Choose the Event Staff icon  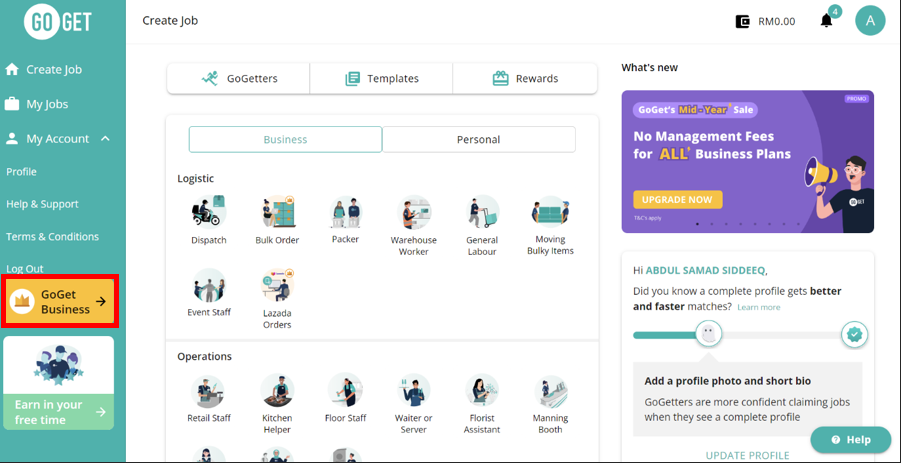tap(209, 285)
